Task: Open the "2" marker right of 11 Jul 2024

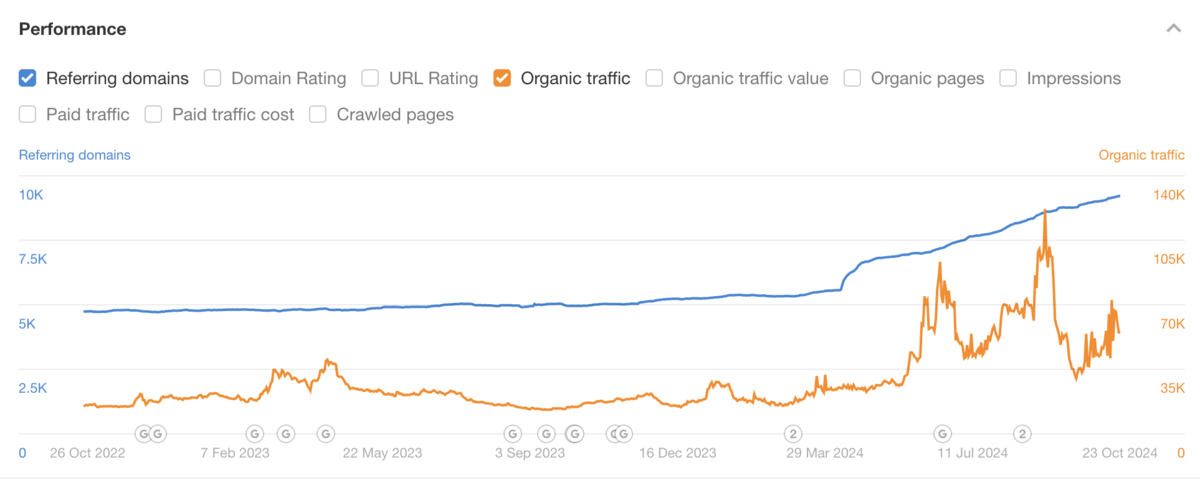Action: click(x=1022, y=433)
